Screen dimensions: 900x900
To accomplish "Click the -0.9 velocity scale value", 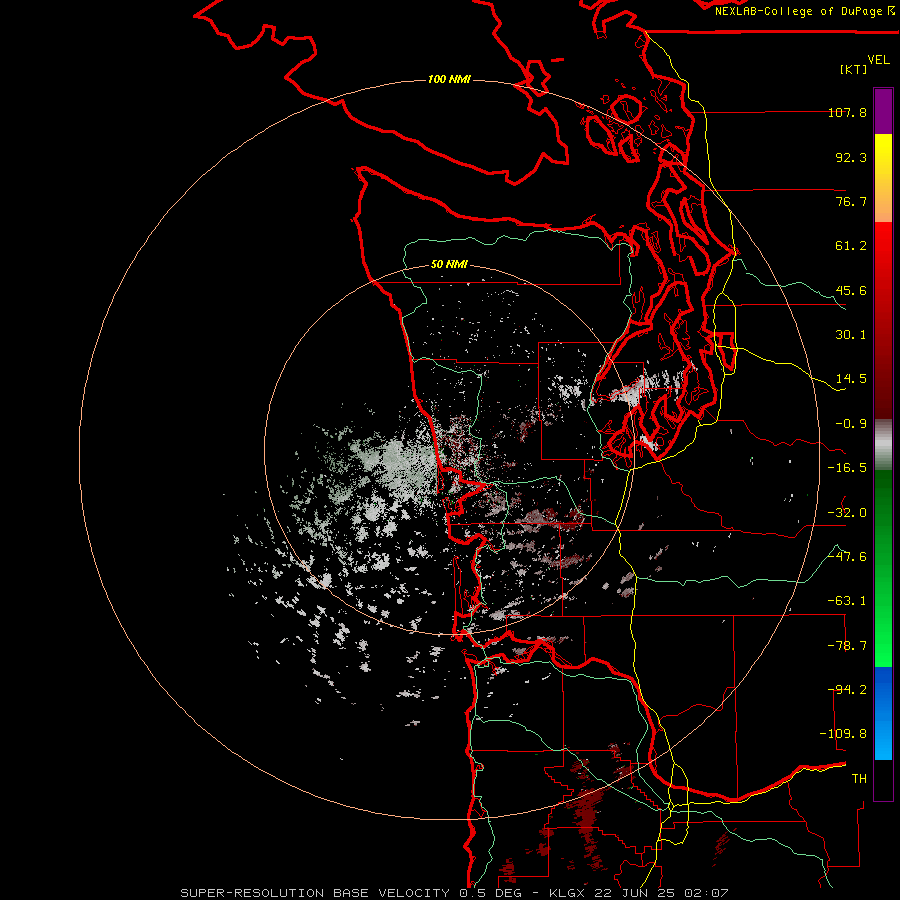I will pyautogui.click(x=851, y=424).
